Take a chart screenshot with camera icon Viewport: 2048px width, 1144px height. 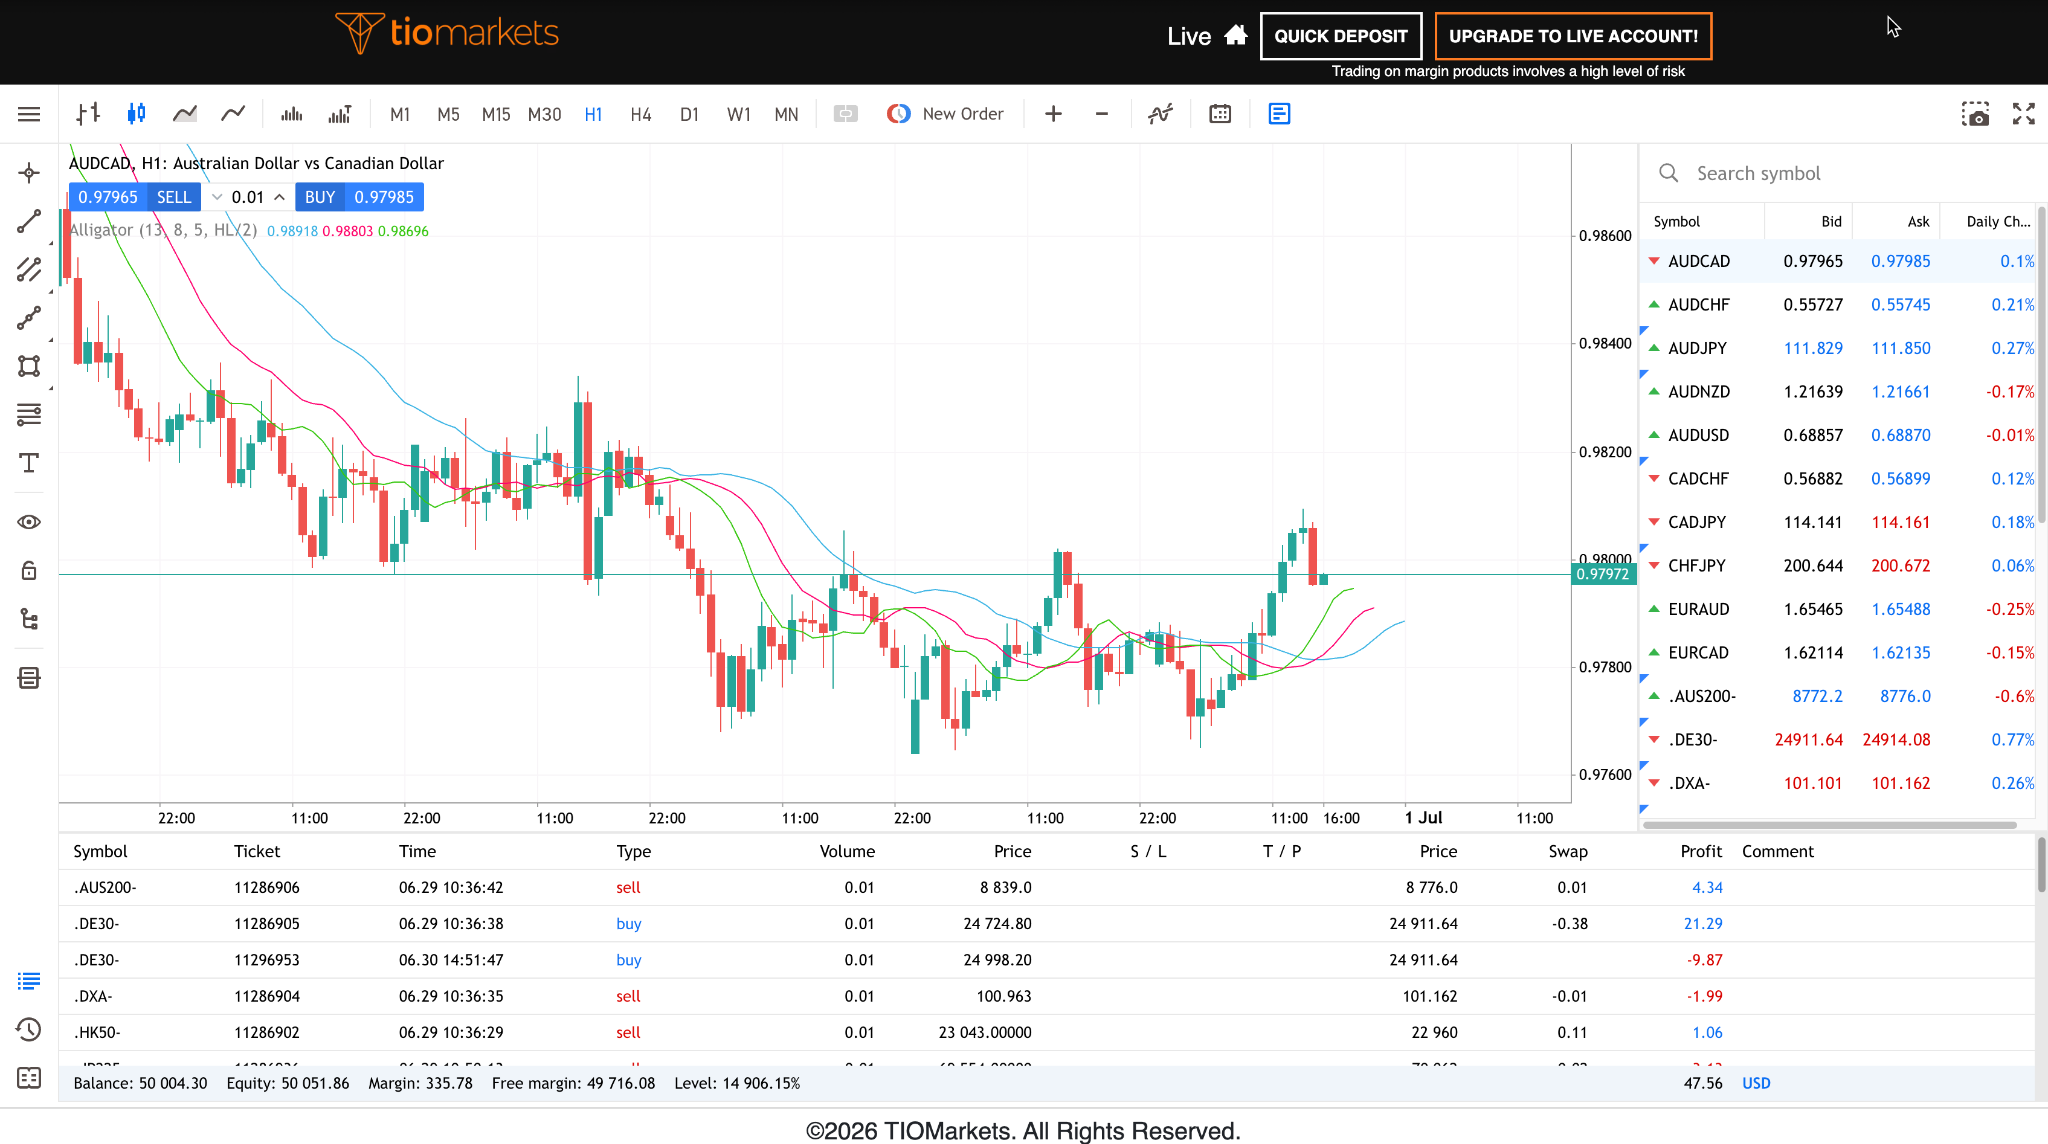click(x=1975, y=114)
